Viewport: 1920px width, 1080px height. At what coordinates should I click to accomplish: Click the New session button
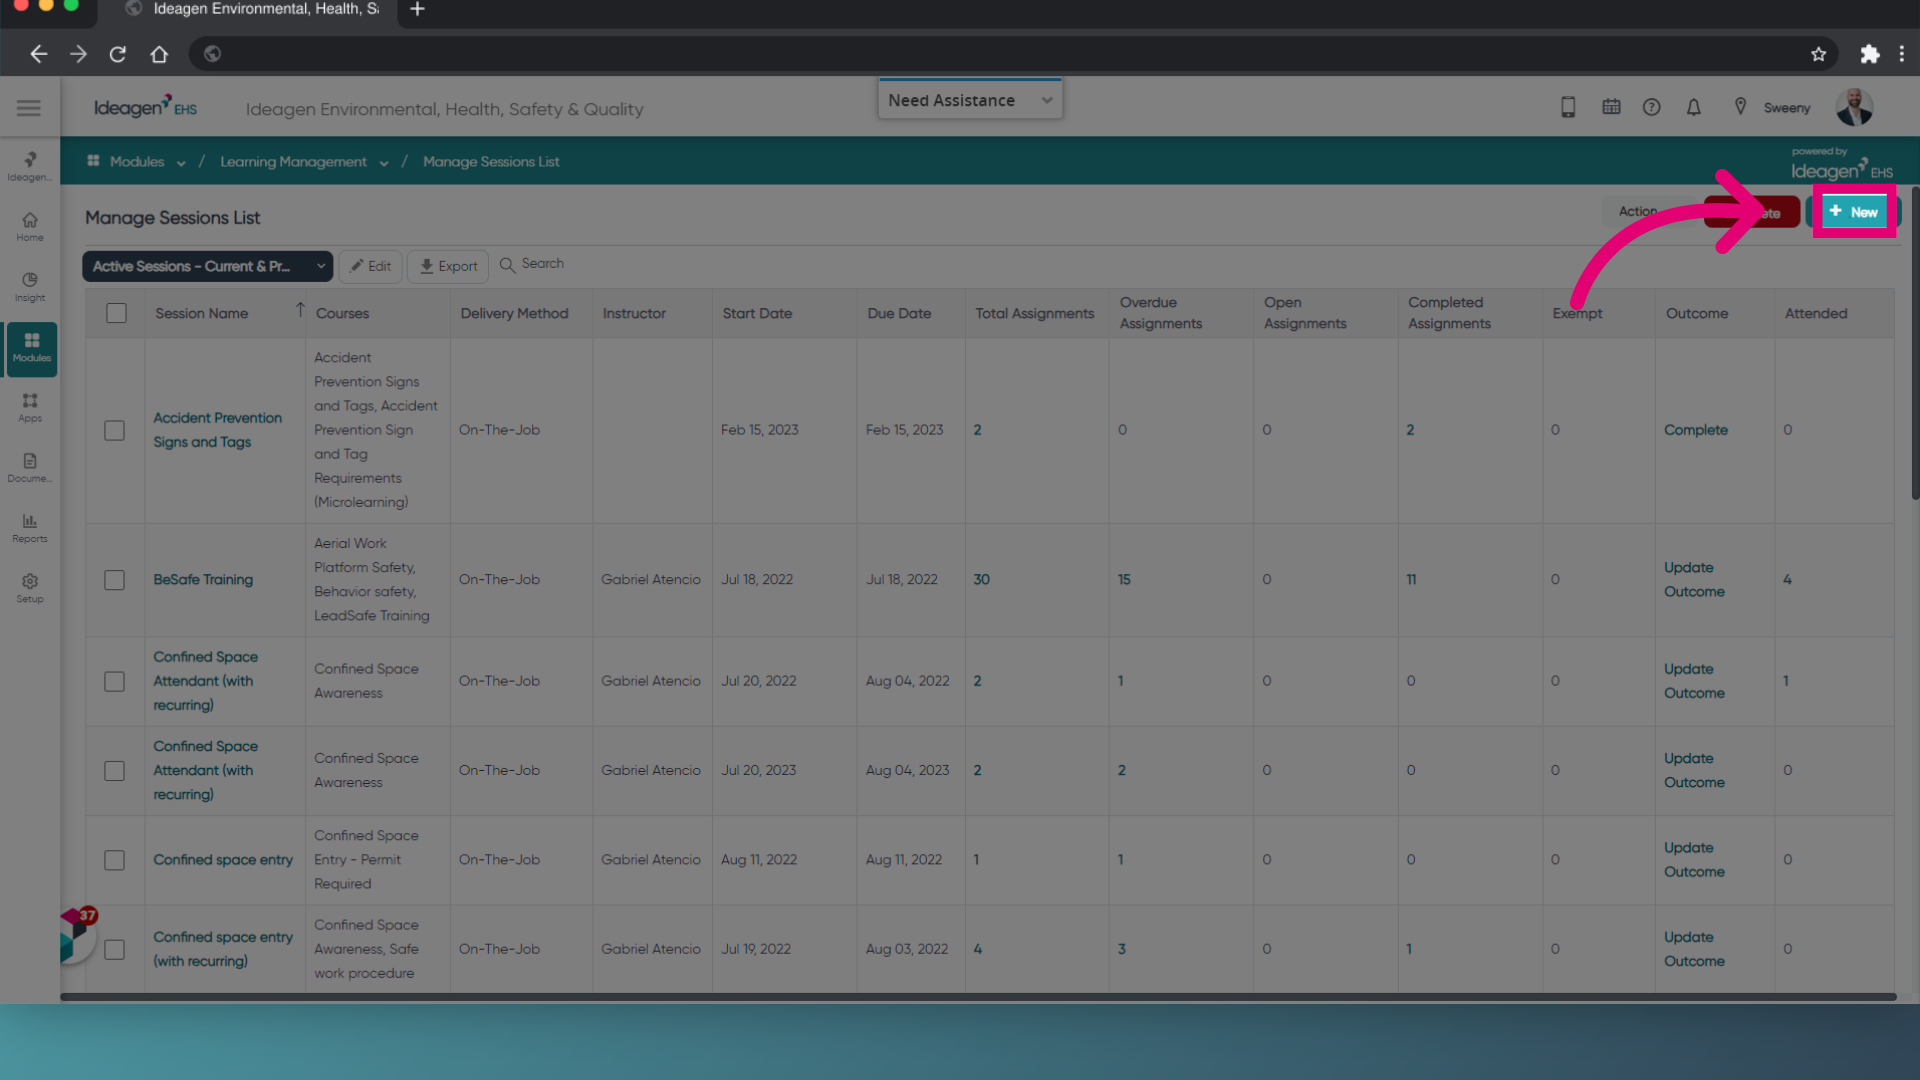tap(1854, 212)
